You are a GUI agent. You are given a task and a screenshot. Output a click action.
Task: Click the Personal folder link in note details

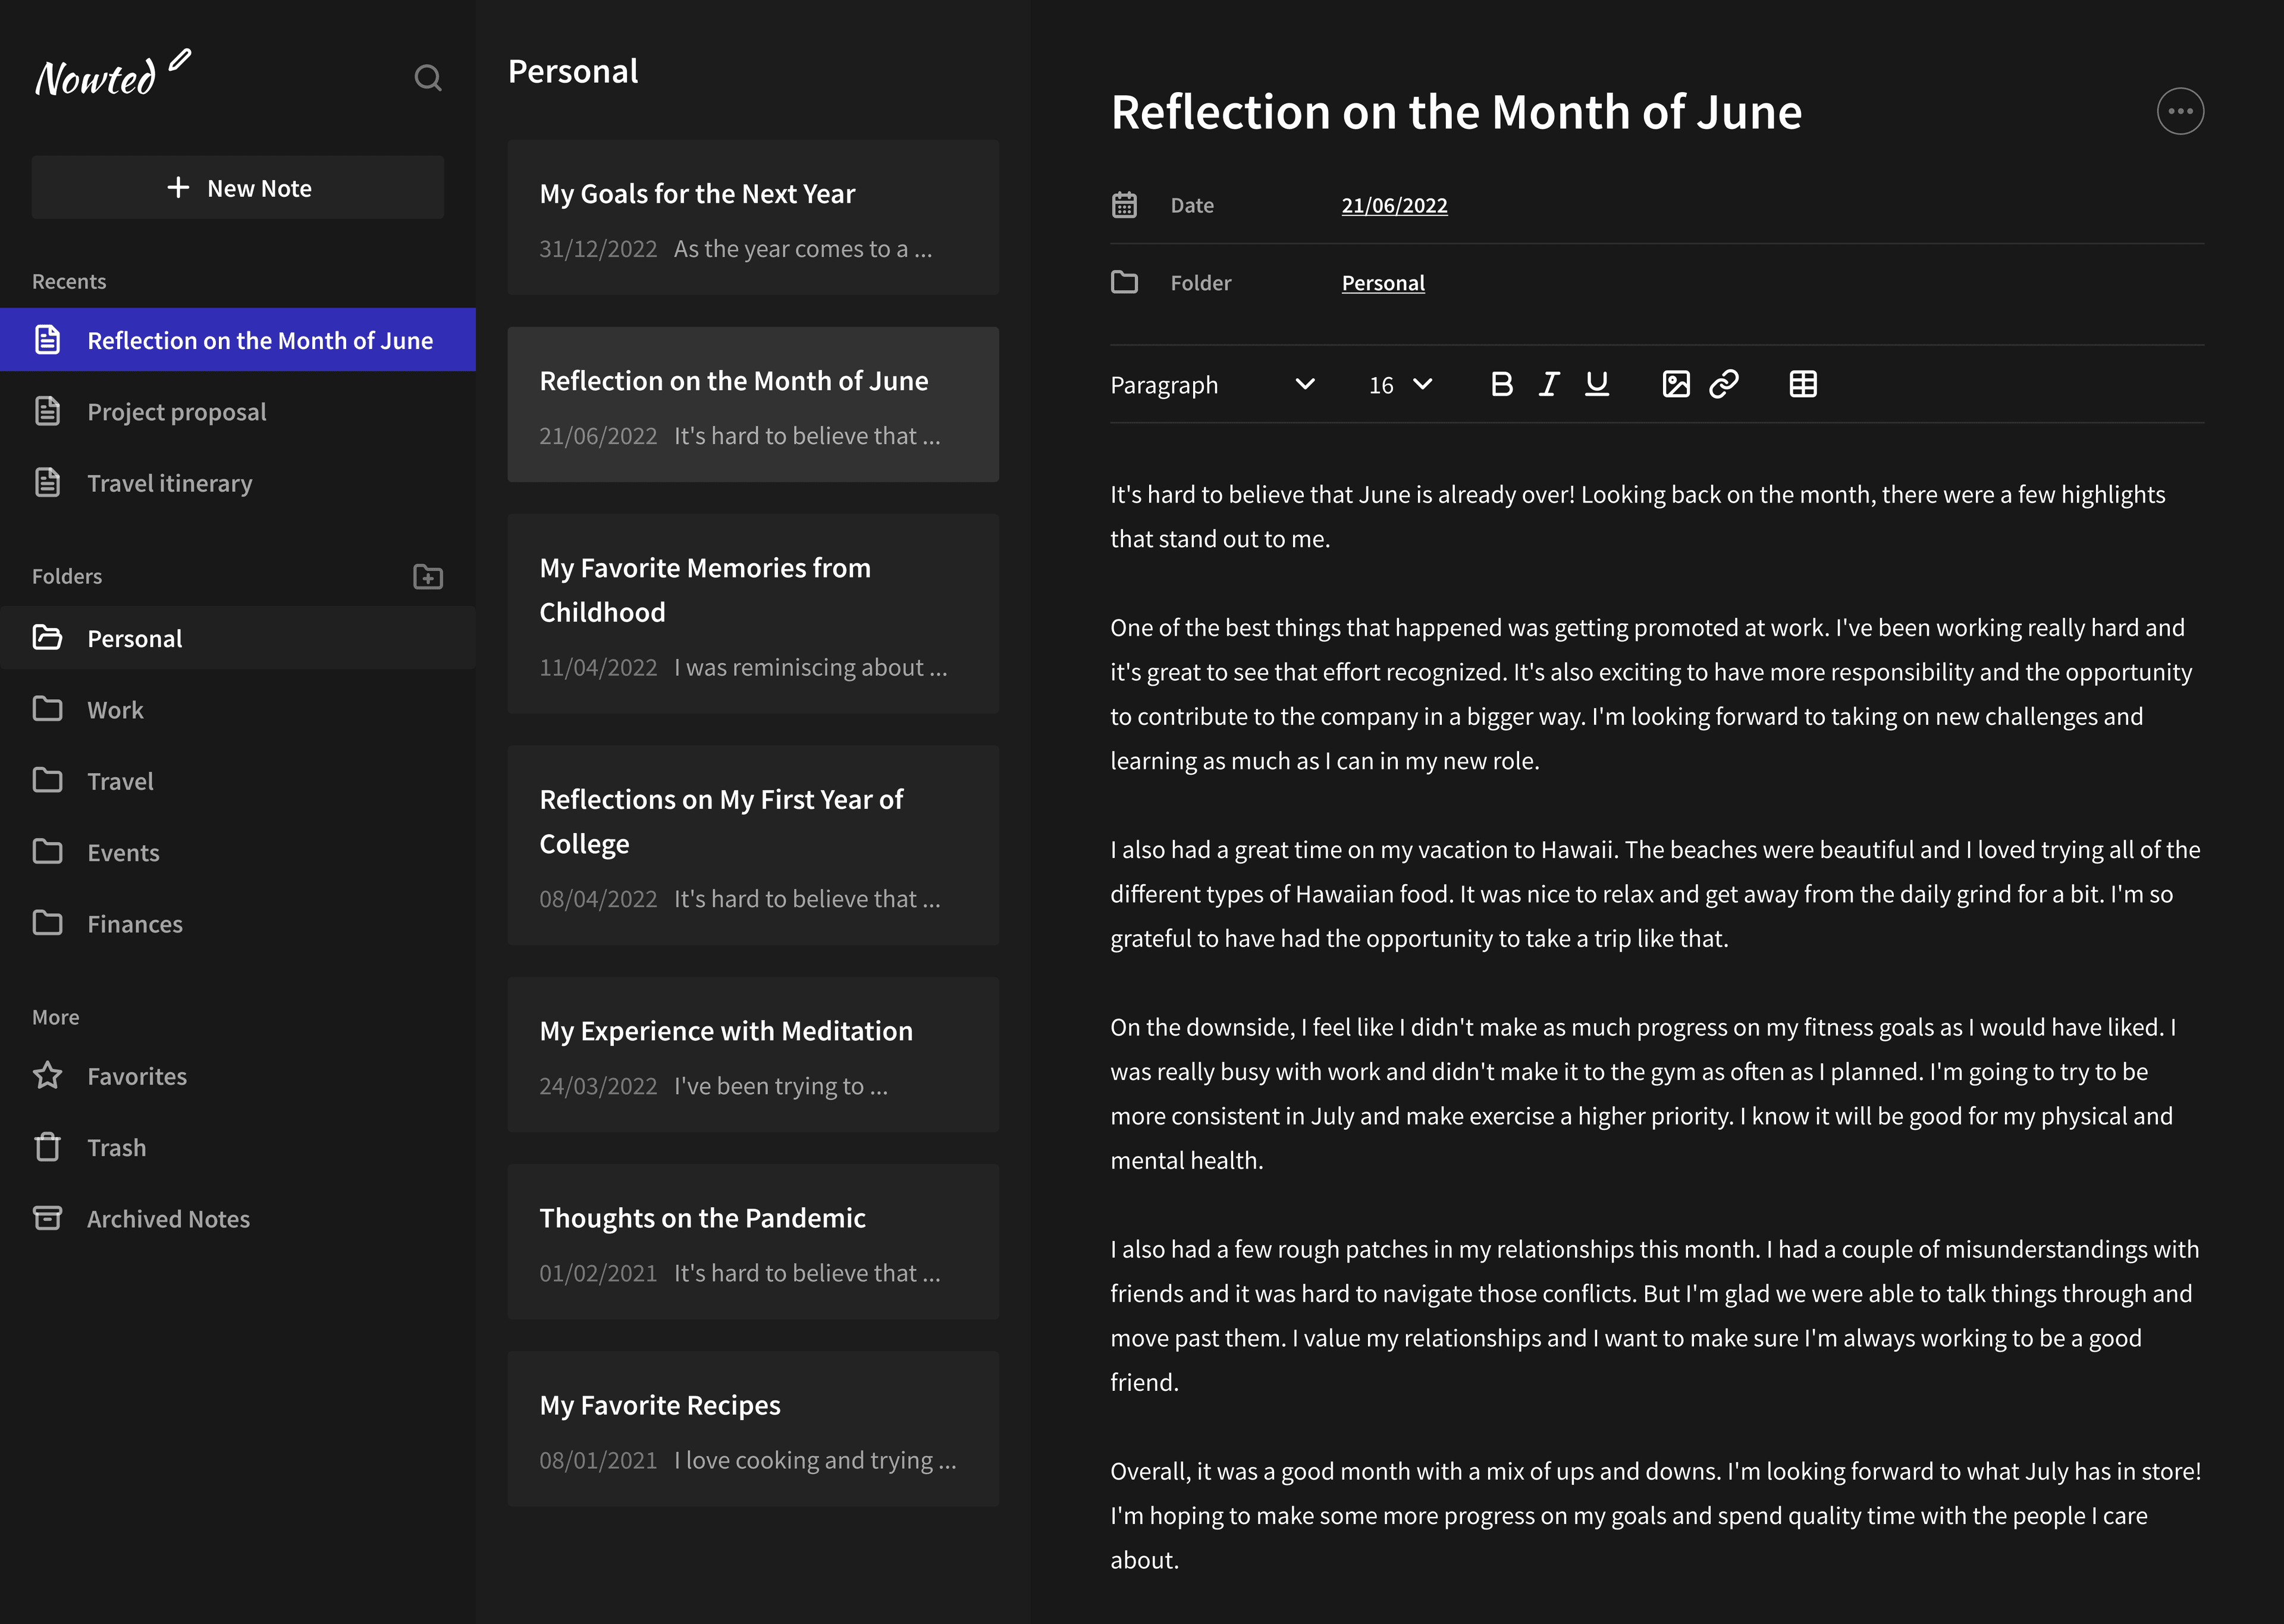pyautogui.click(x=1383, y=283)
